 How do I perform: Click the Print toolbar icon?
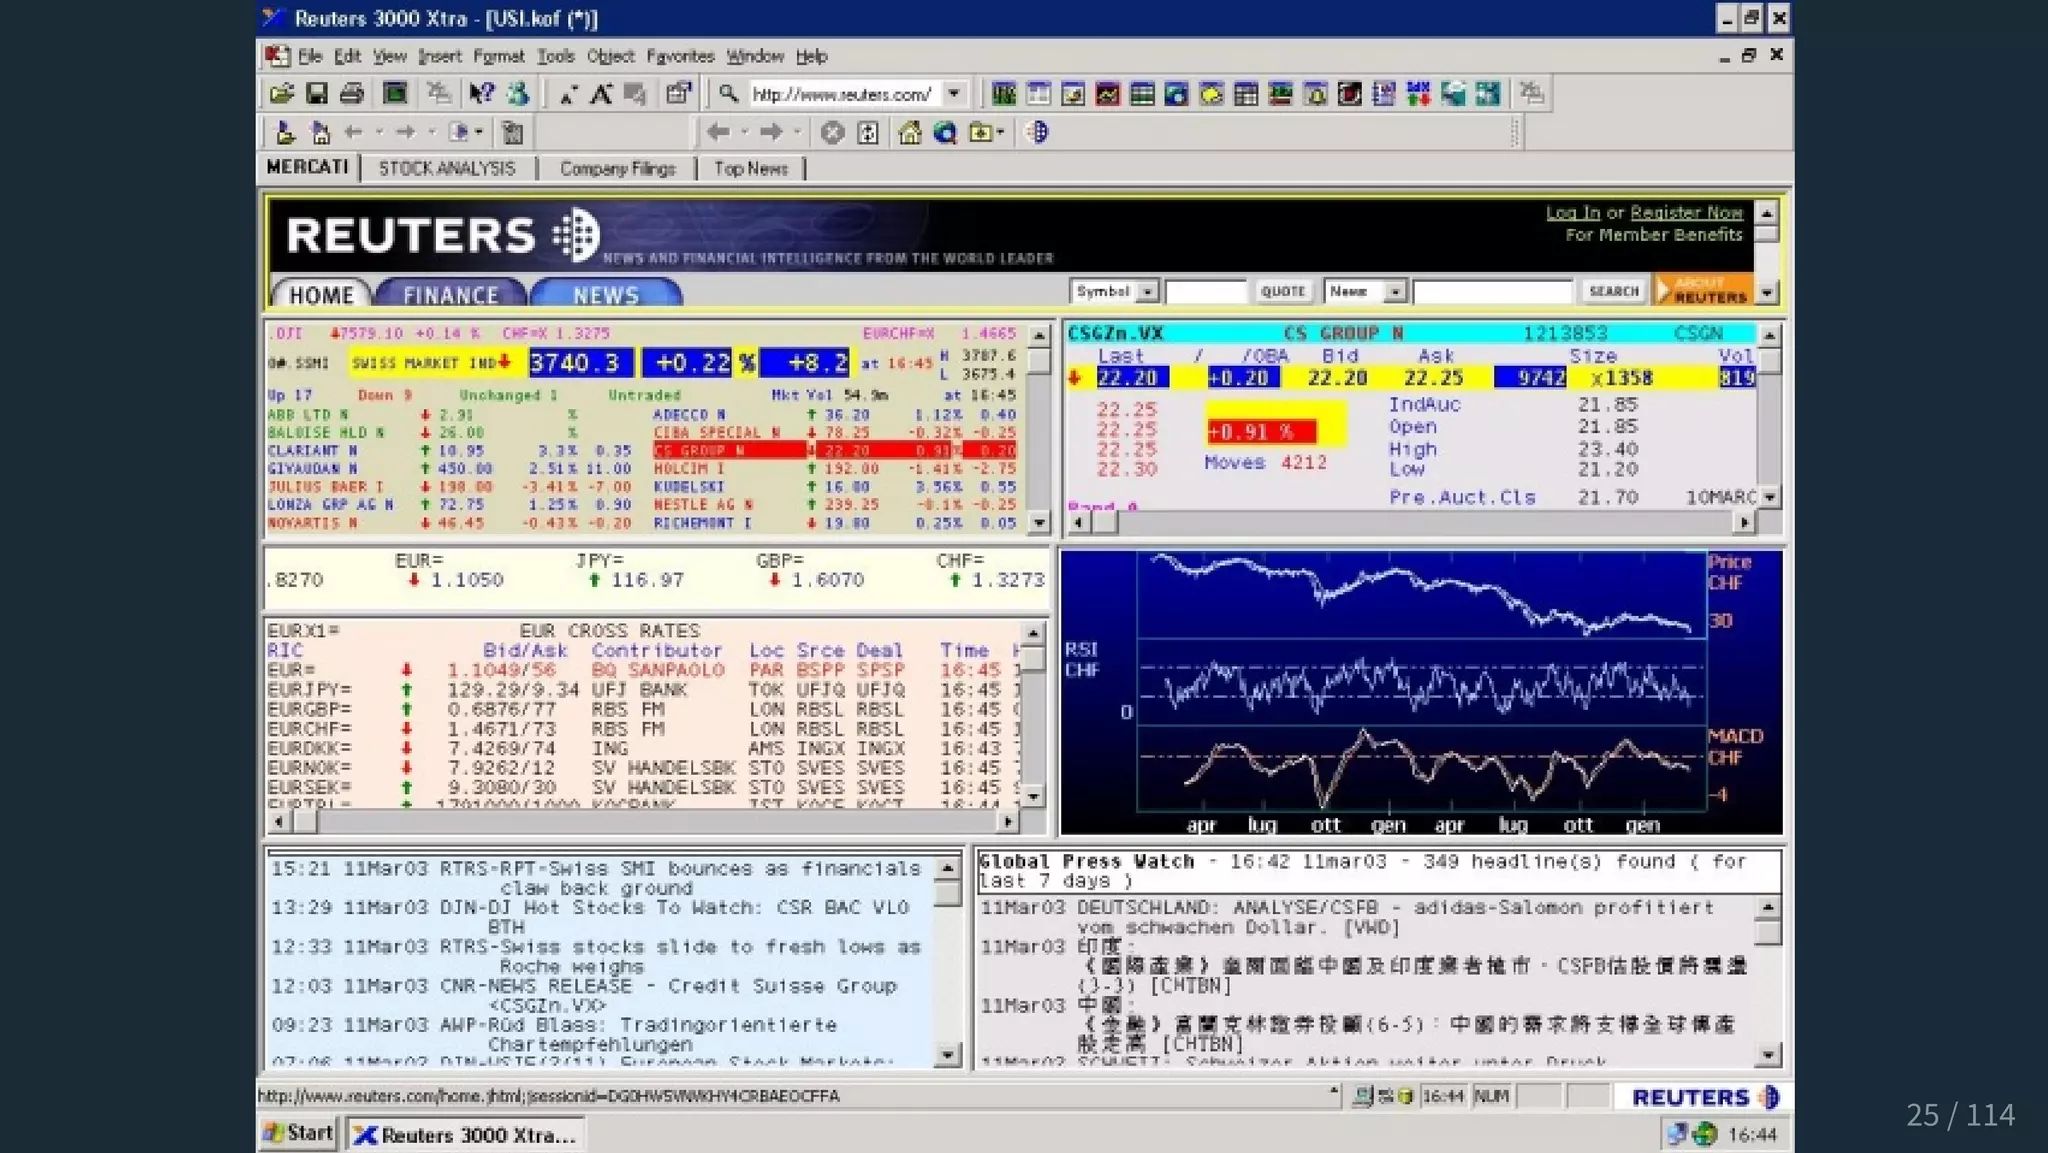(x=351, y=94)
